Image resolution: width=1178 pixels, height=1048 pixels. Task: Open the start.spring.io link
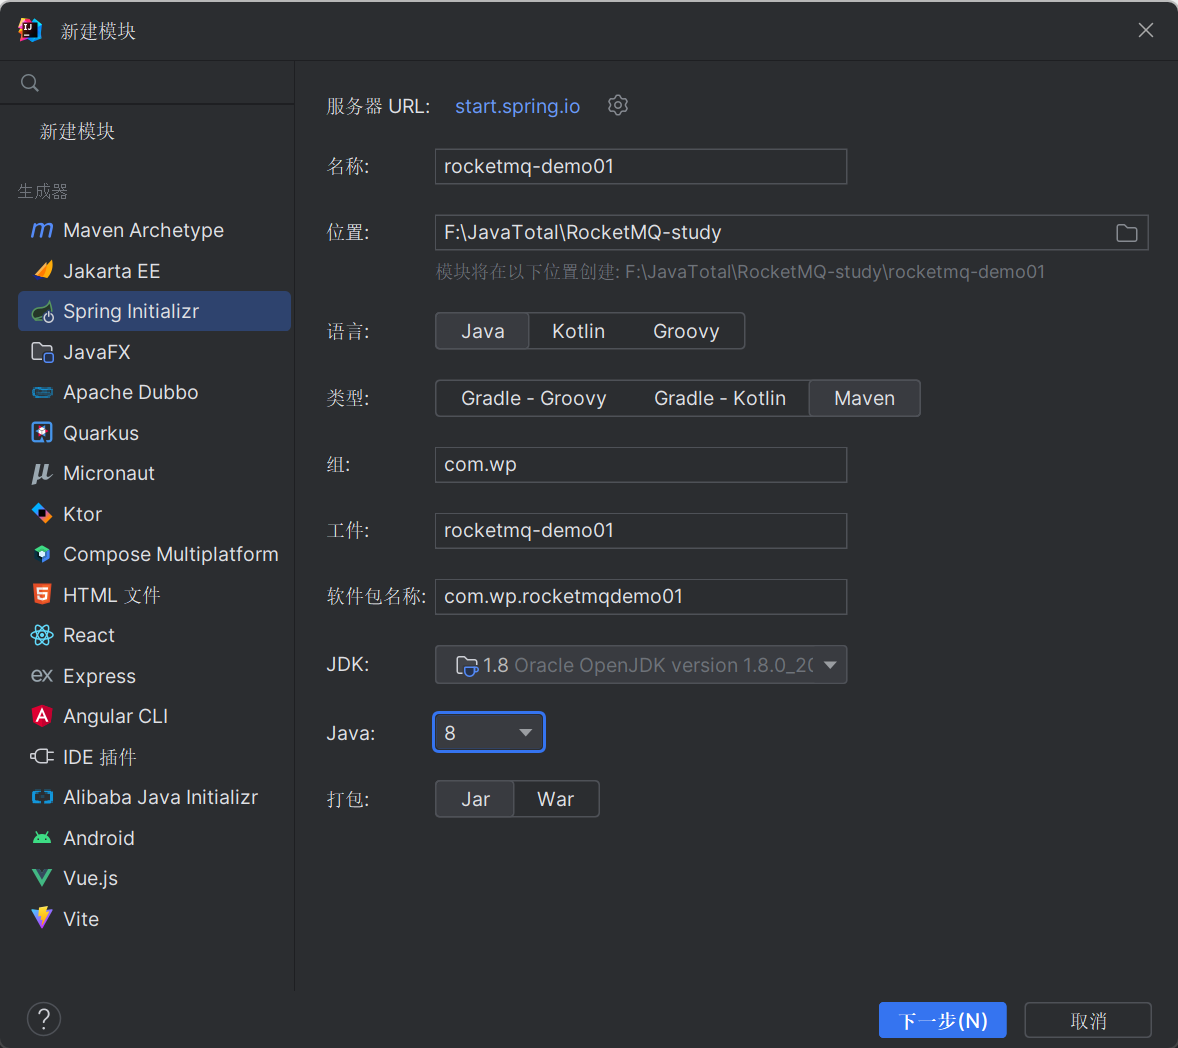click(517, 106)
